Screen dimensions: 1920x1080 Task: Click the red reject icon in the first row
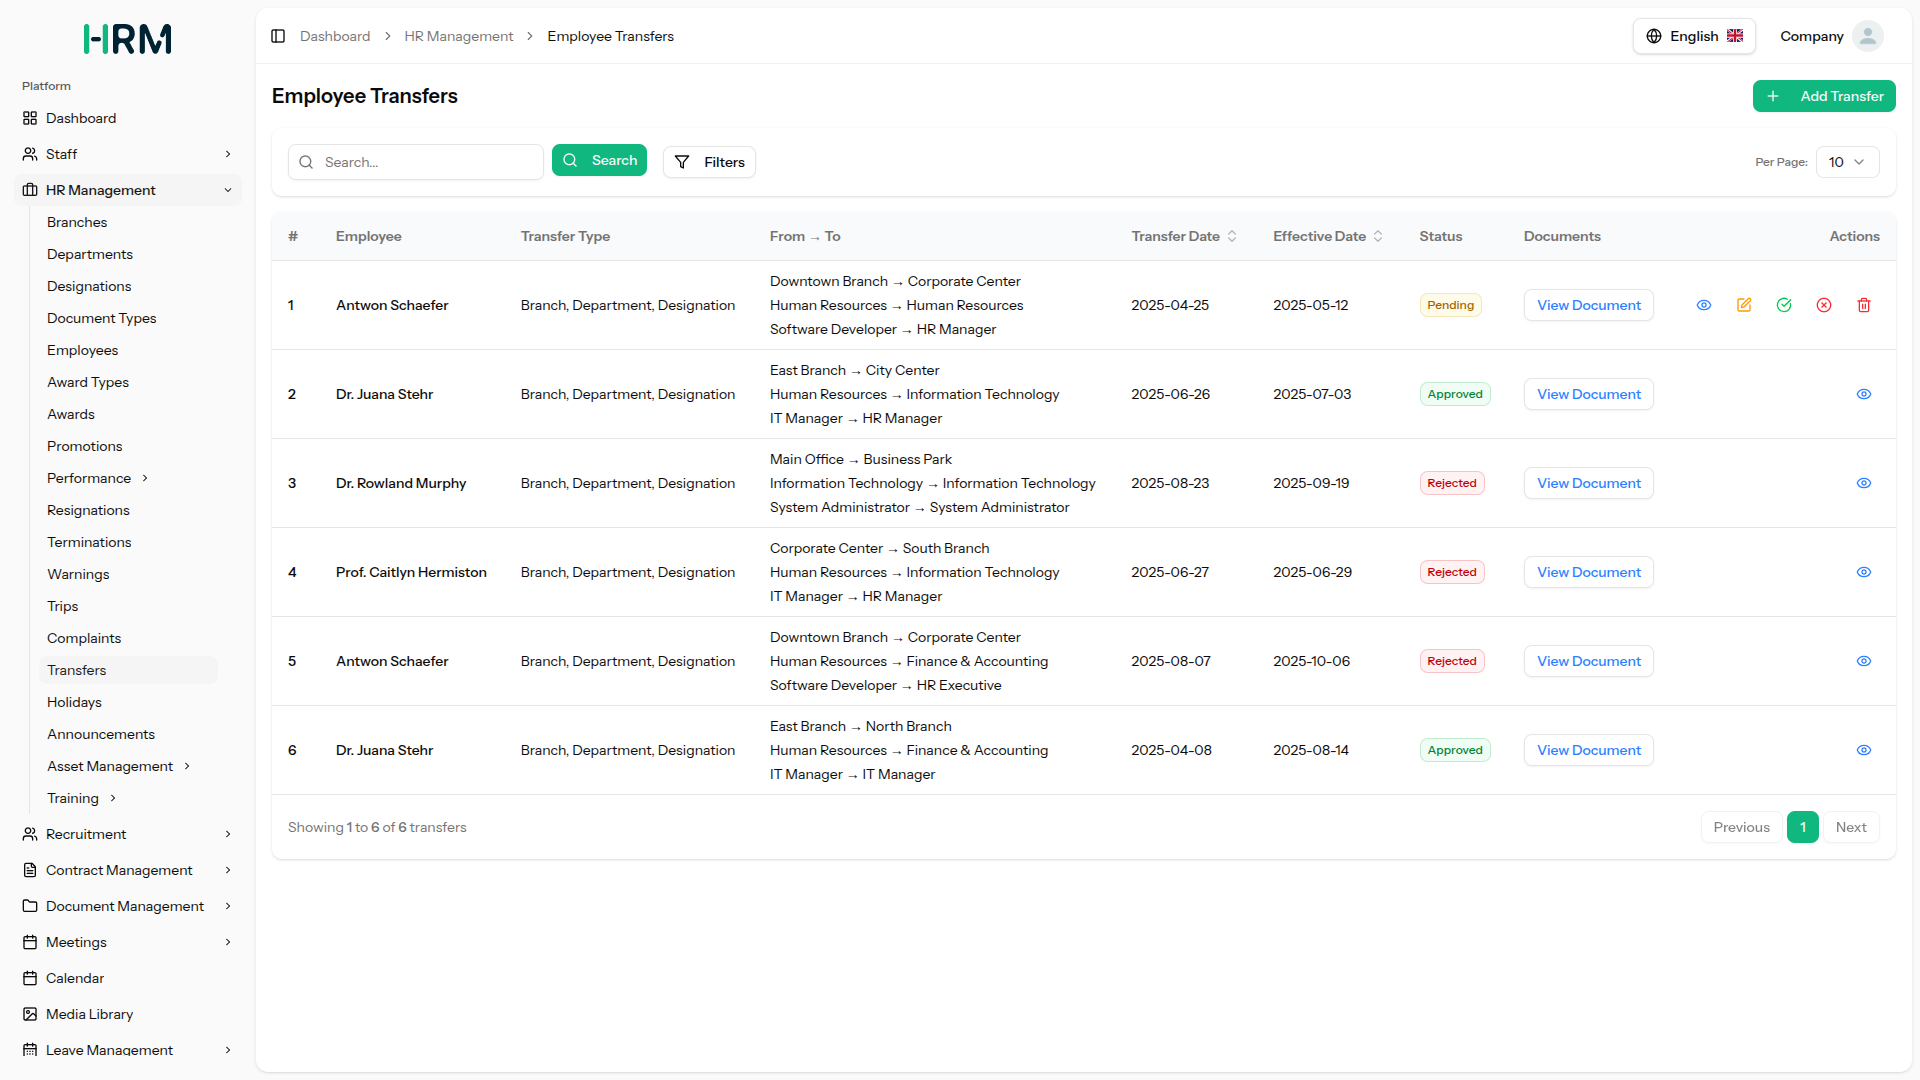1824,305
